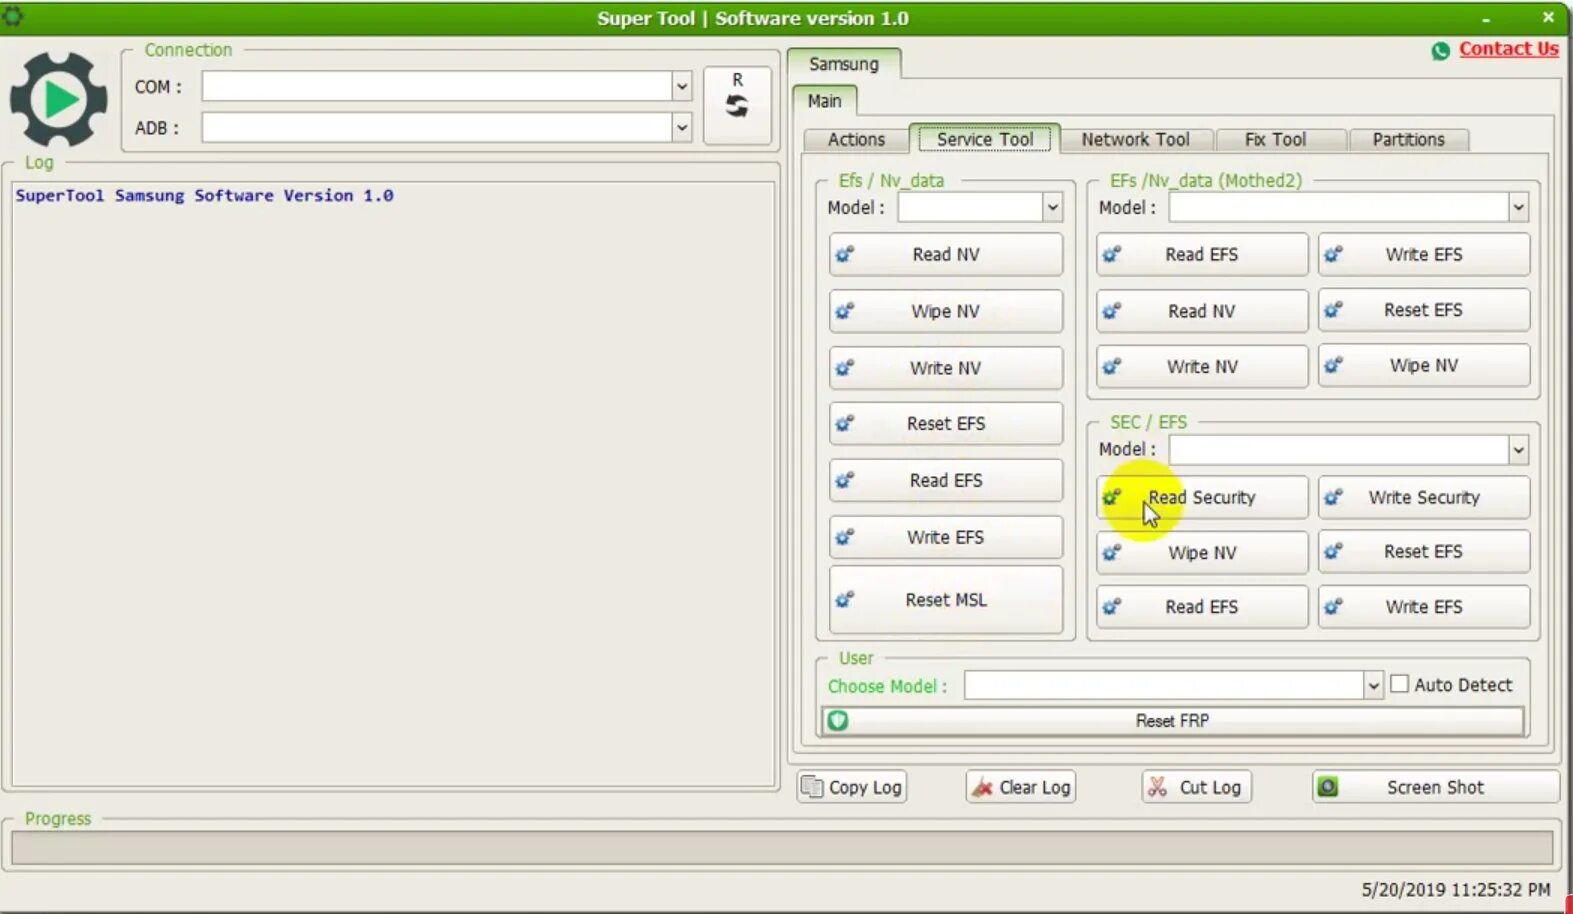Select the Main tab
Image resolution: width=1573 pixels, height=914 pixels.
pos(824,101)
